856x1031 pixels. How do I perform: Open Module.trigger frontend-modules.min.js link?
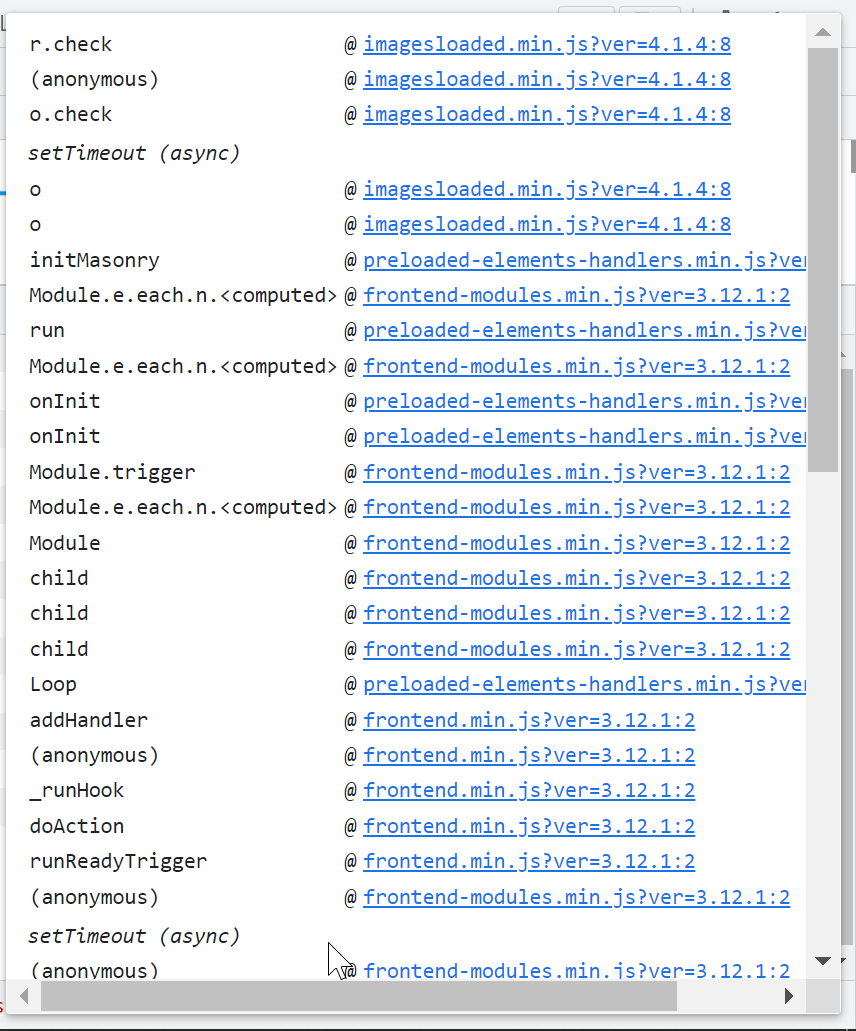(x=577, y=472)
